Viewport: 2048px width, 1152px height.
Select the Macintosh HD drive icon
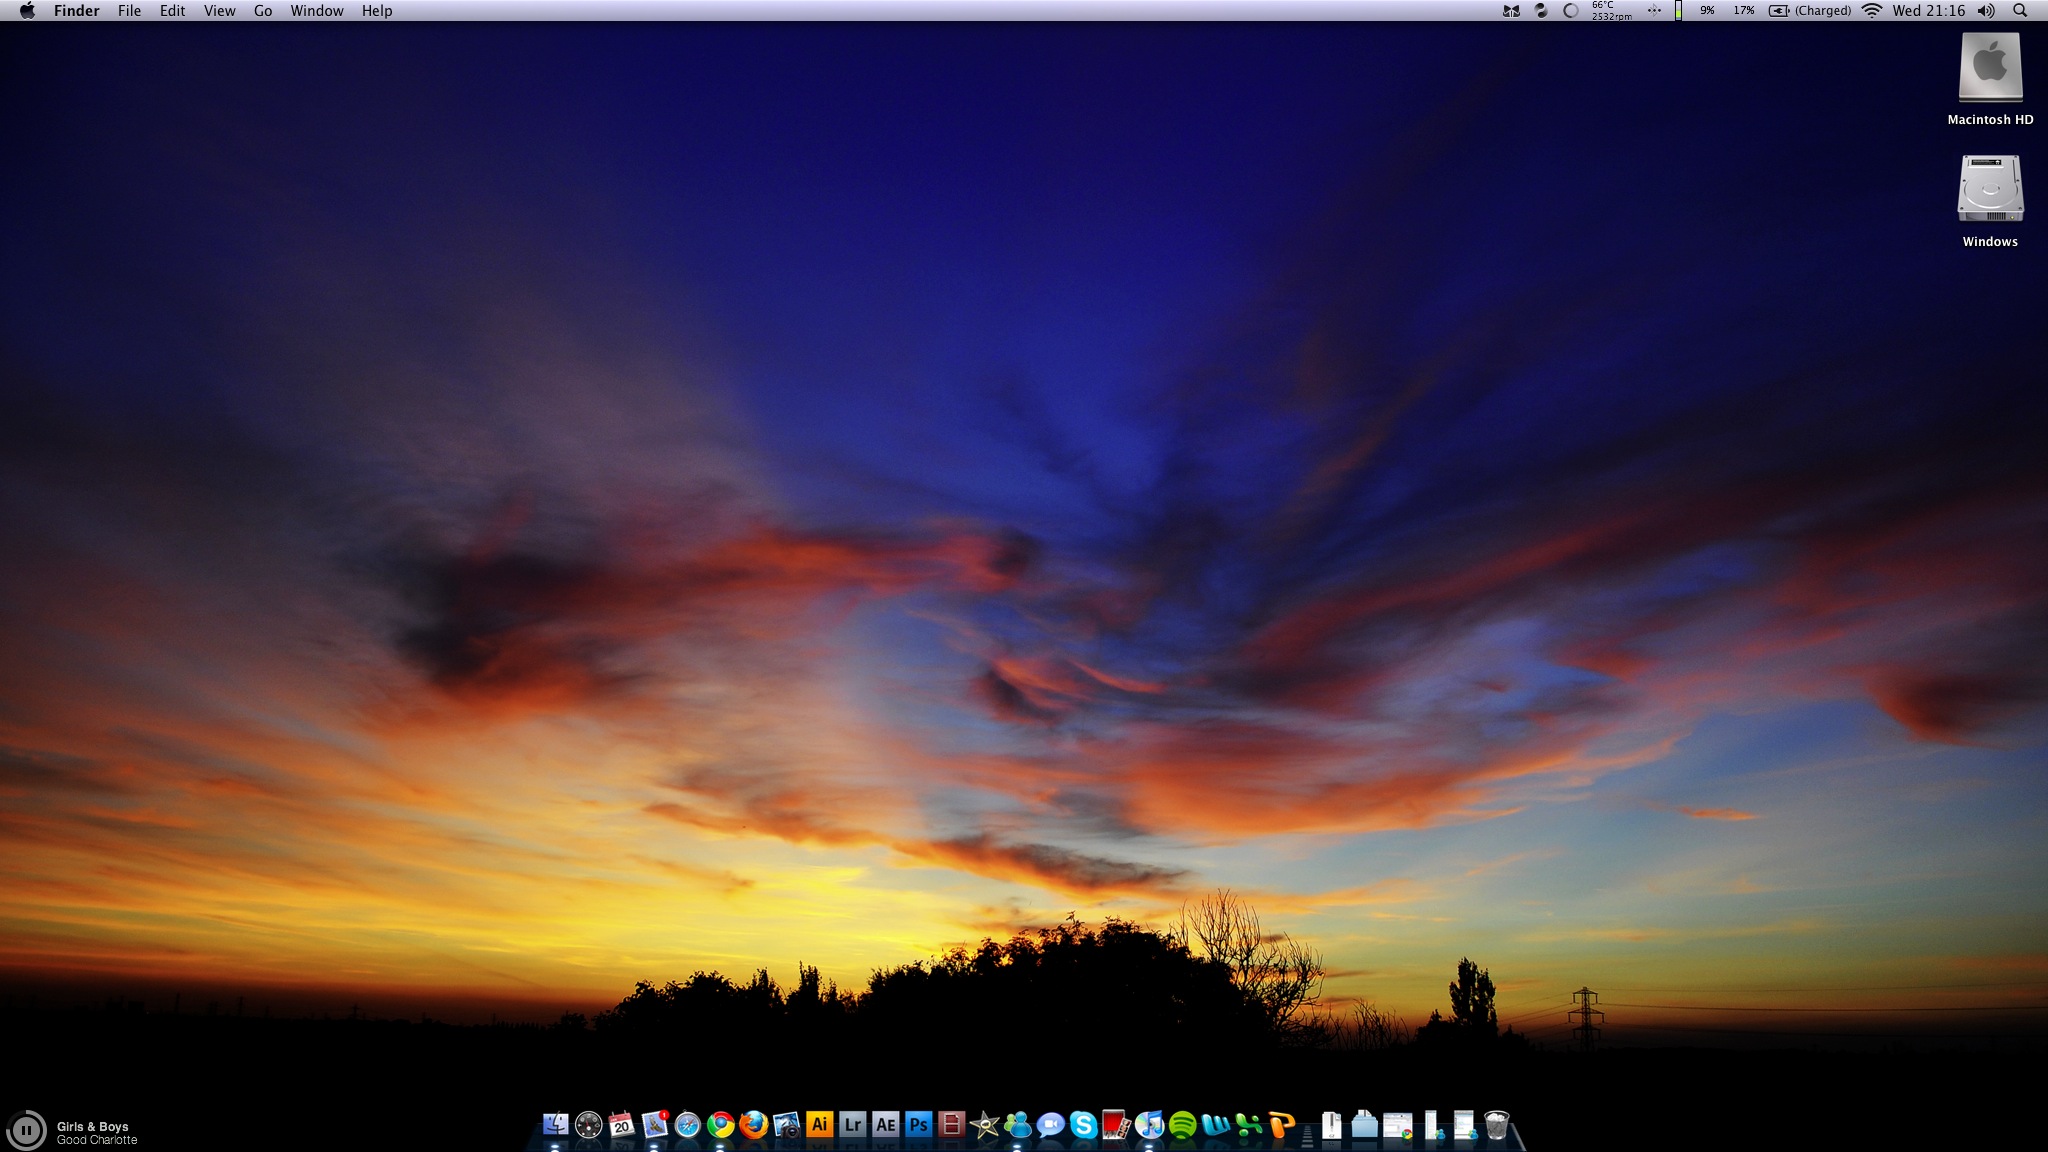pyautogui.click(x=1990, y=68)
